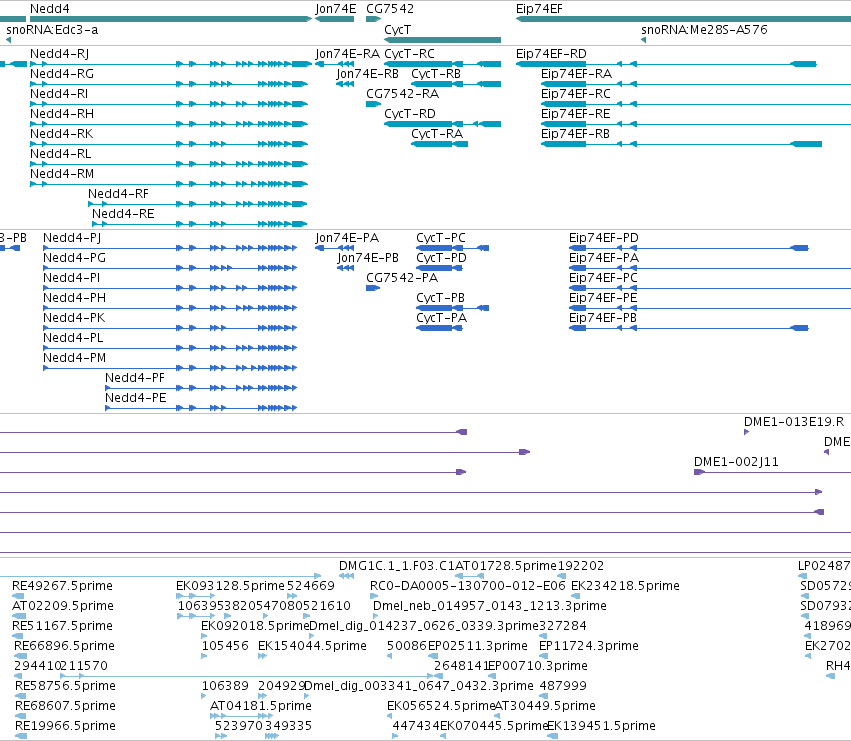Open transcript Nedd4-RJ label
The image size is (851, 741).
coord(59,54)
